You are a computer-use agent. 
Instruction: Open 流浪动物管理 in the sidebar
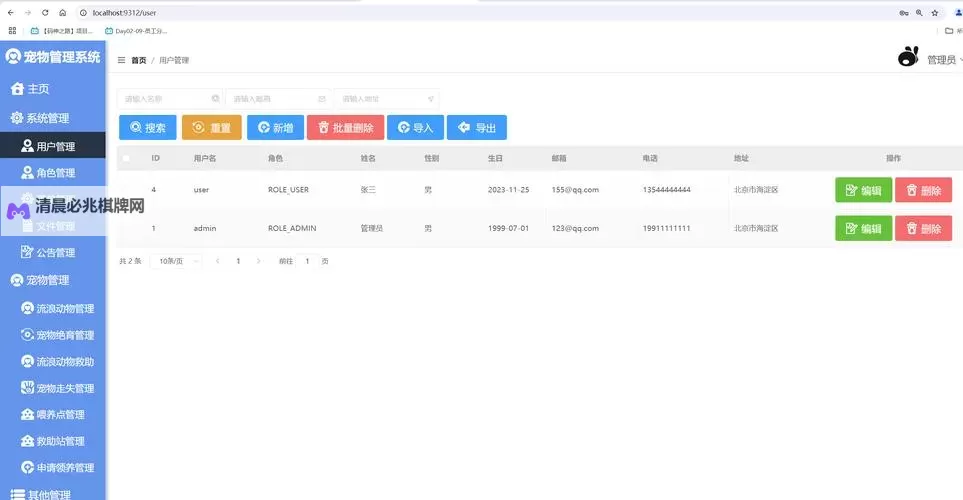point(53,308)
